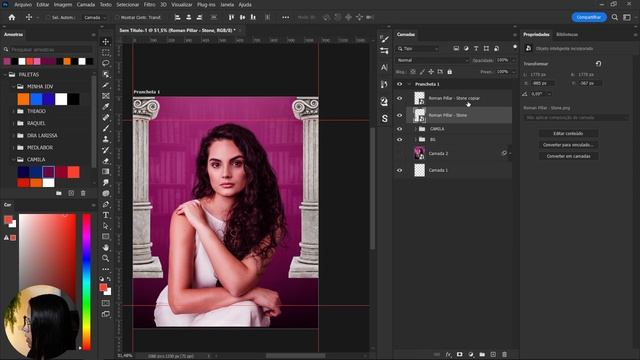Screen dimensions: 640x360
Task: Select the Eraser tool
Action: (106, 161)
